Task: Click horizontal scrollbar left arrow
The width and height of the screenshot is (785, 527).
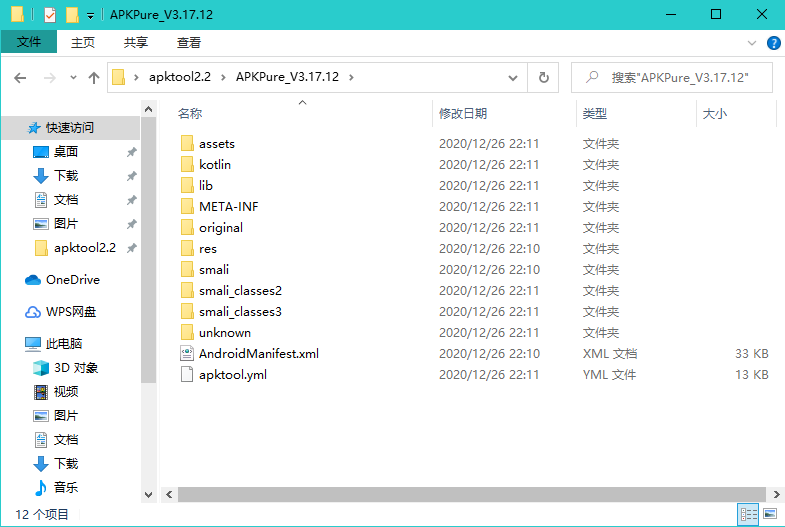Action: click(169, 494)
